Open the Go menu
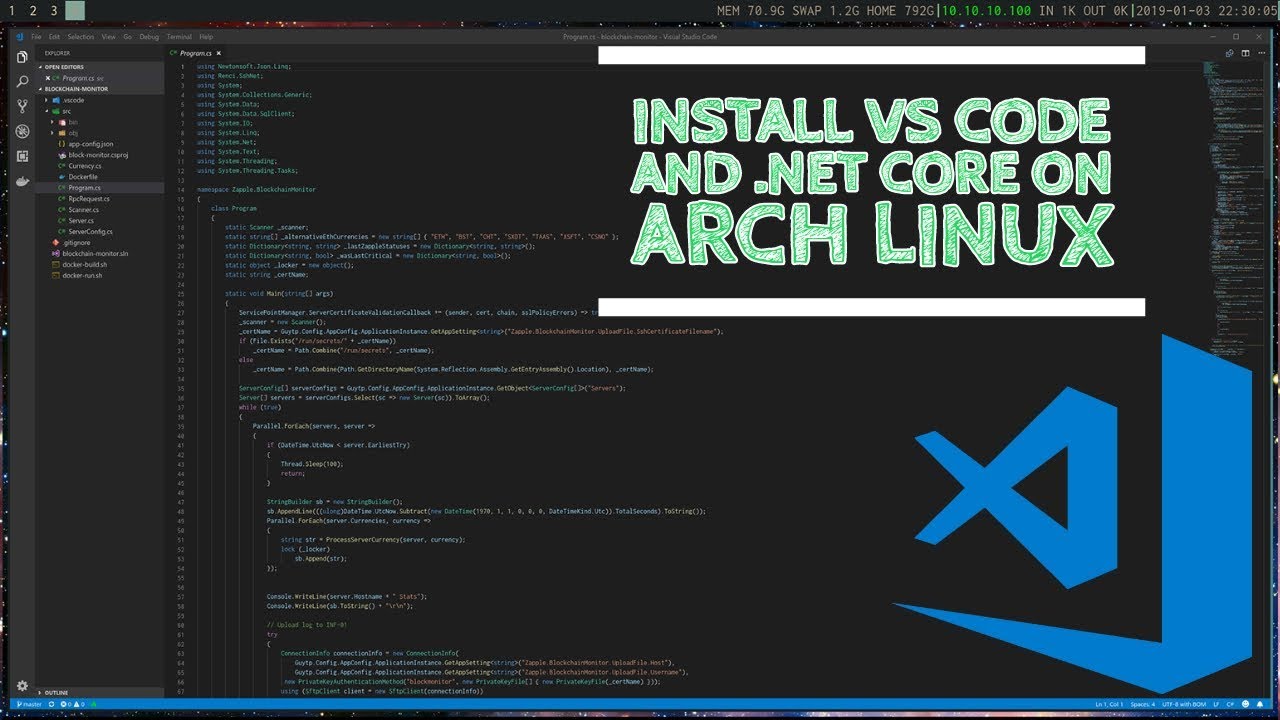Viewport: 1280px width, 720px height. 127,37
